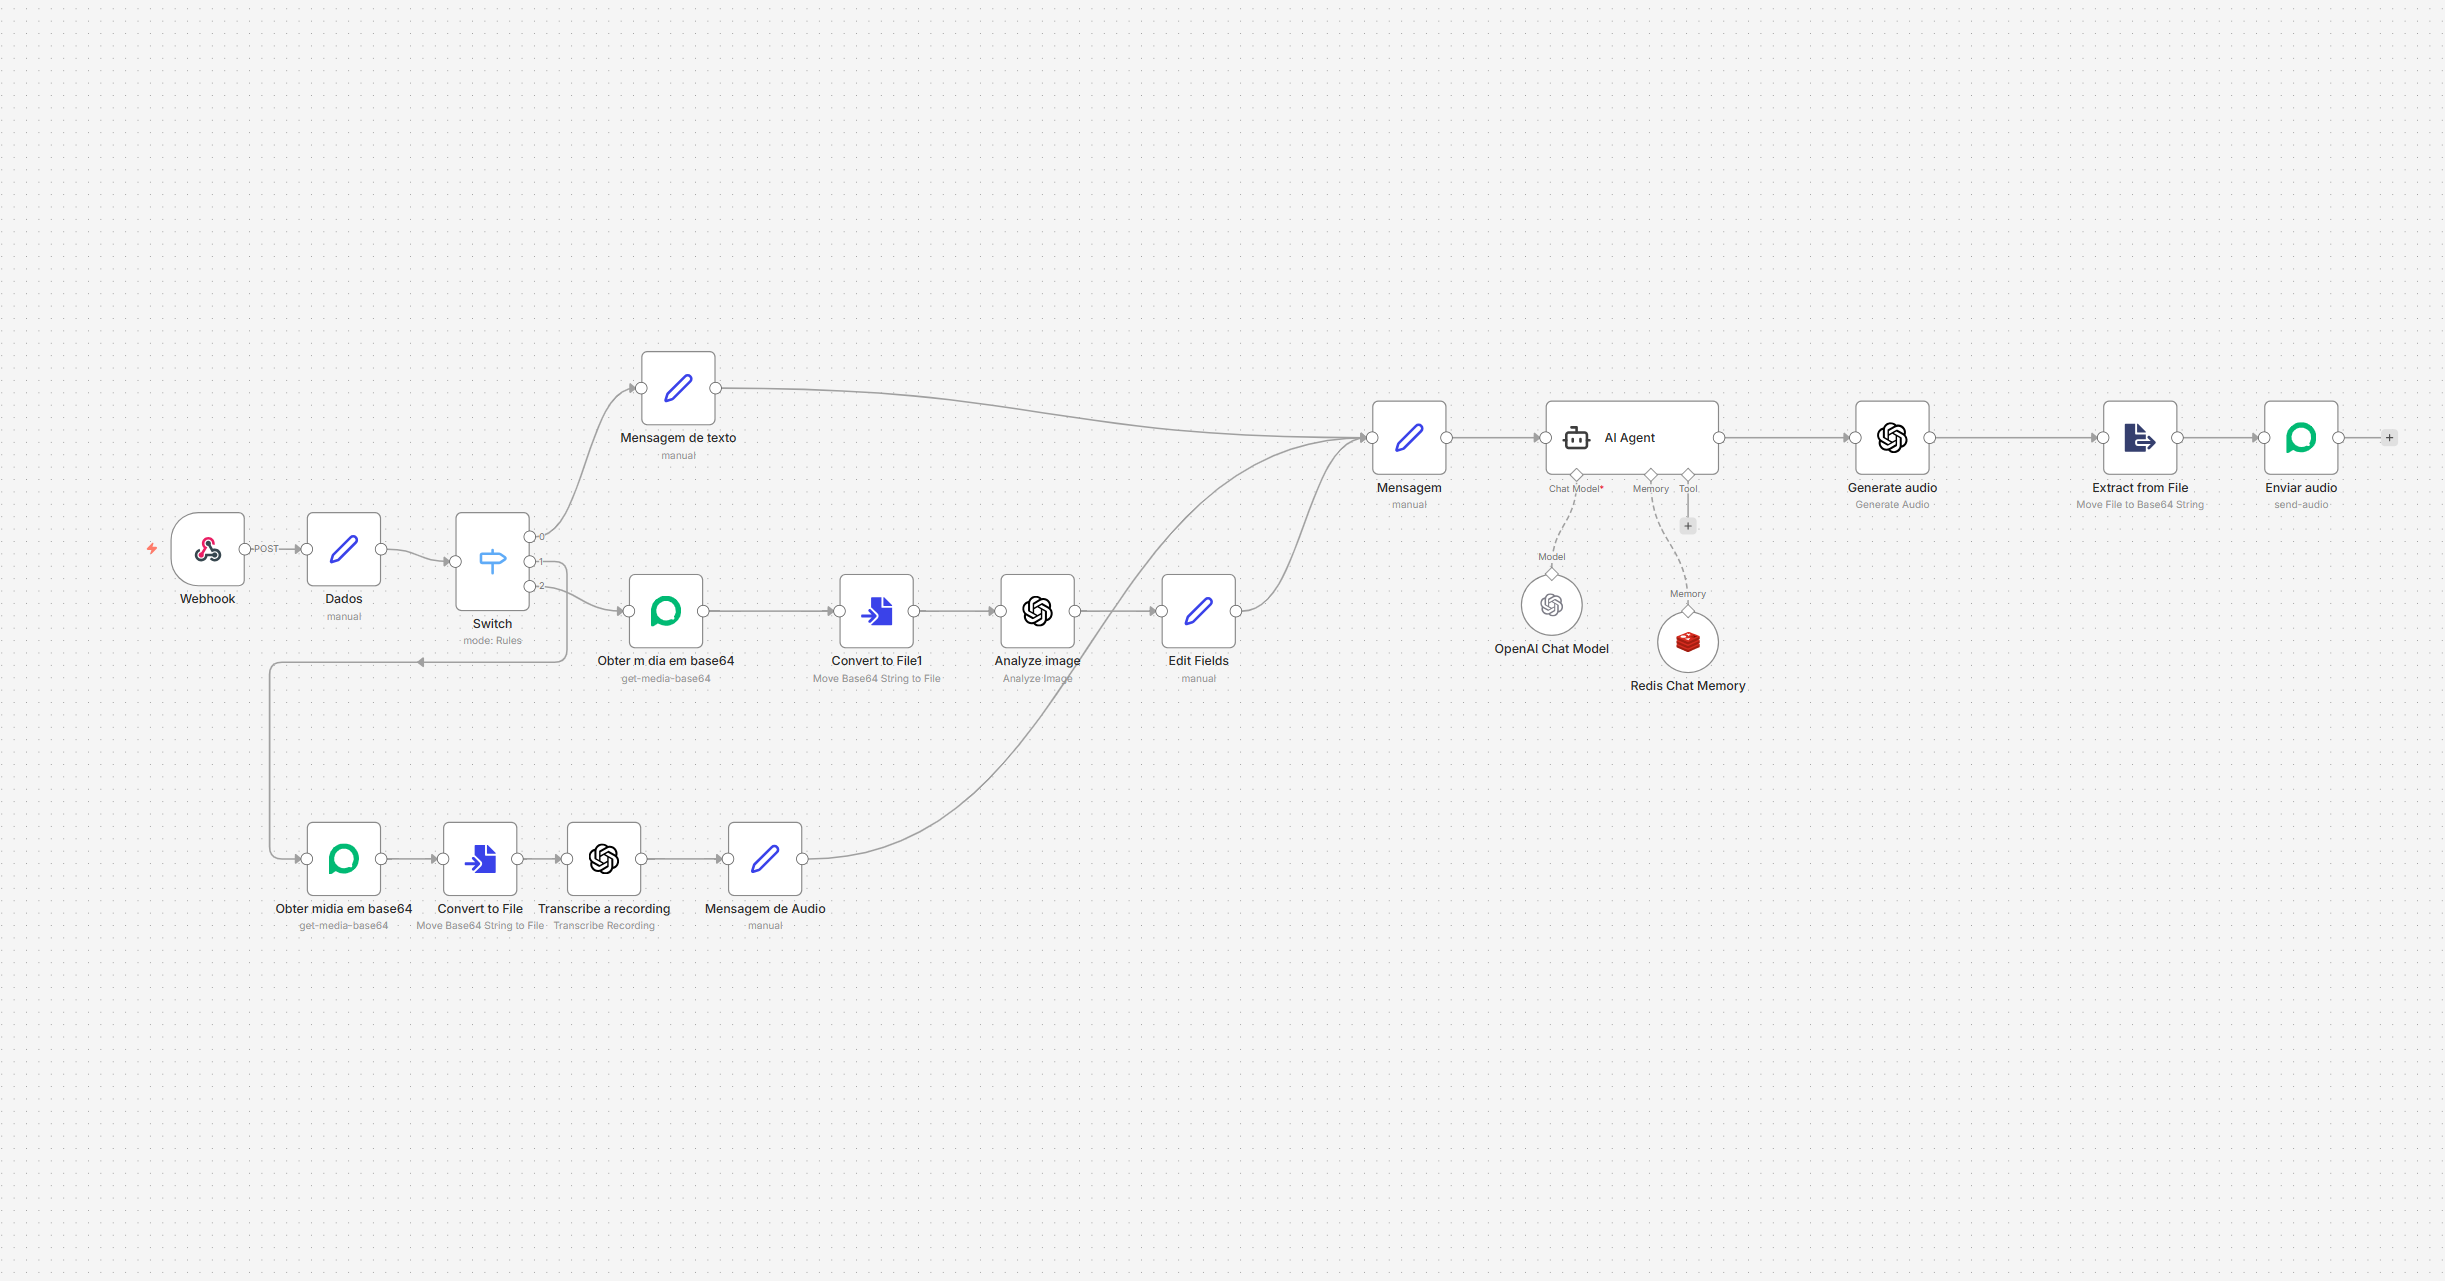The height and width of the screenshot is (1281, 2445).
Task: Click the Switch output 0 connector
Action: click(x=530, y=537)
